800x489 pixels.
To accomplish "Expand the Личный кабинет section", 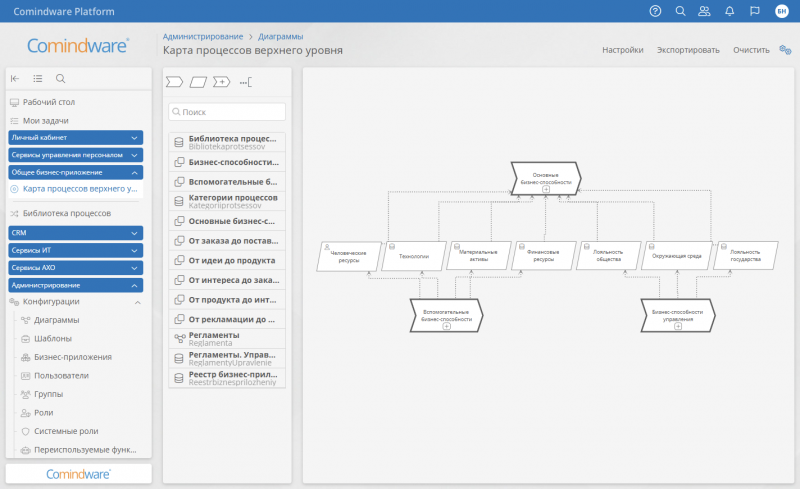I will (x=134, y=137).
